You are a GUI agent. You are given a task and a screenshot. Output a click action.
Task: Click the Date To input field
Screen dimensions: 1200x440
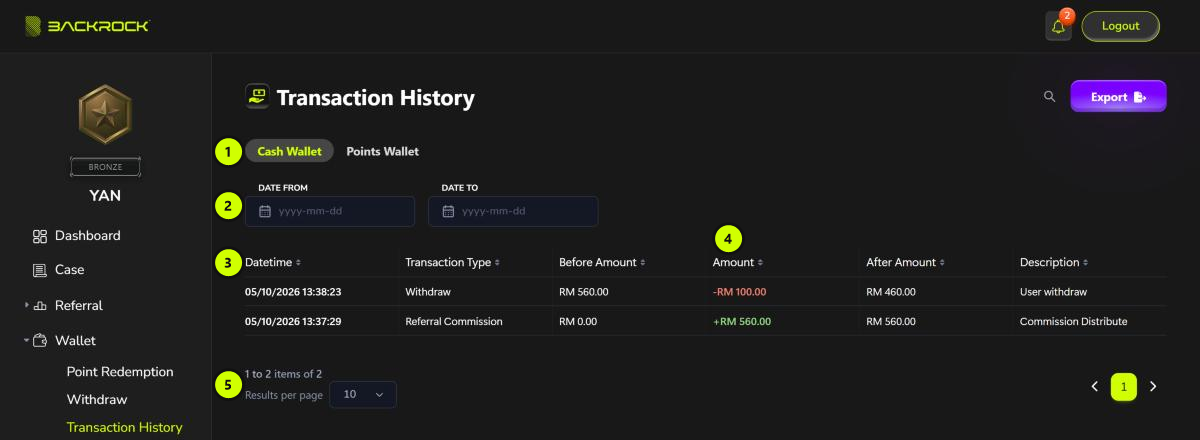pyautogui.click(x=513, y=211)
